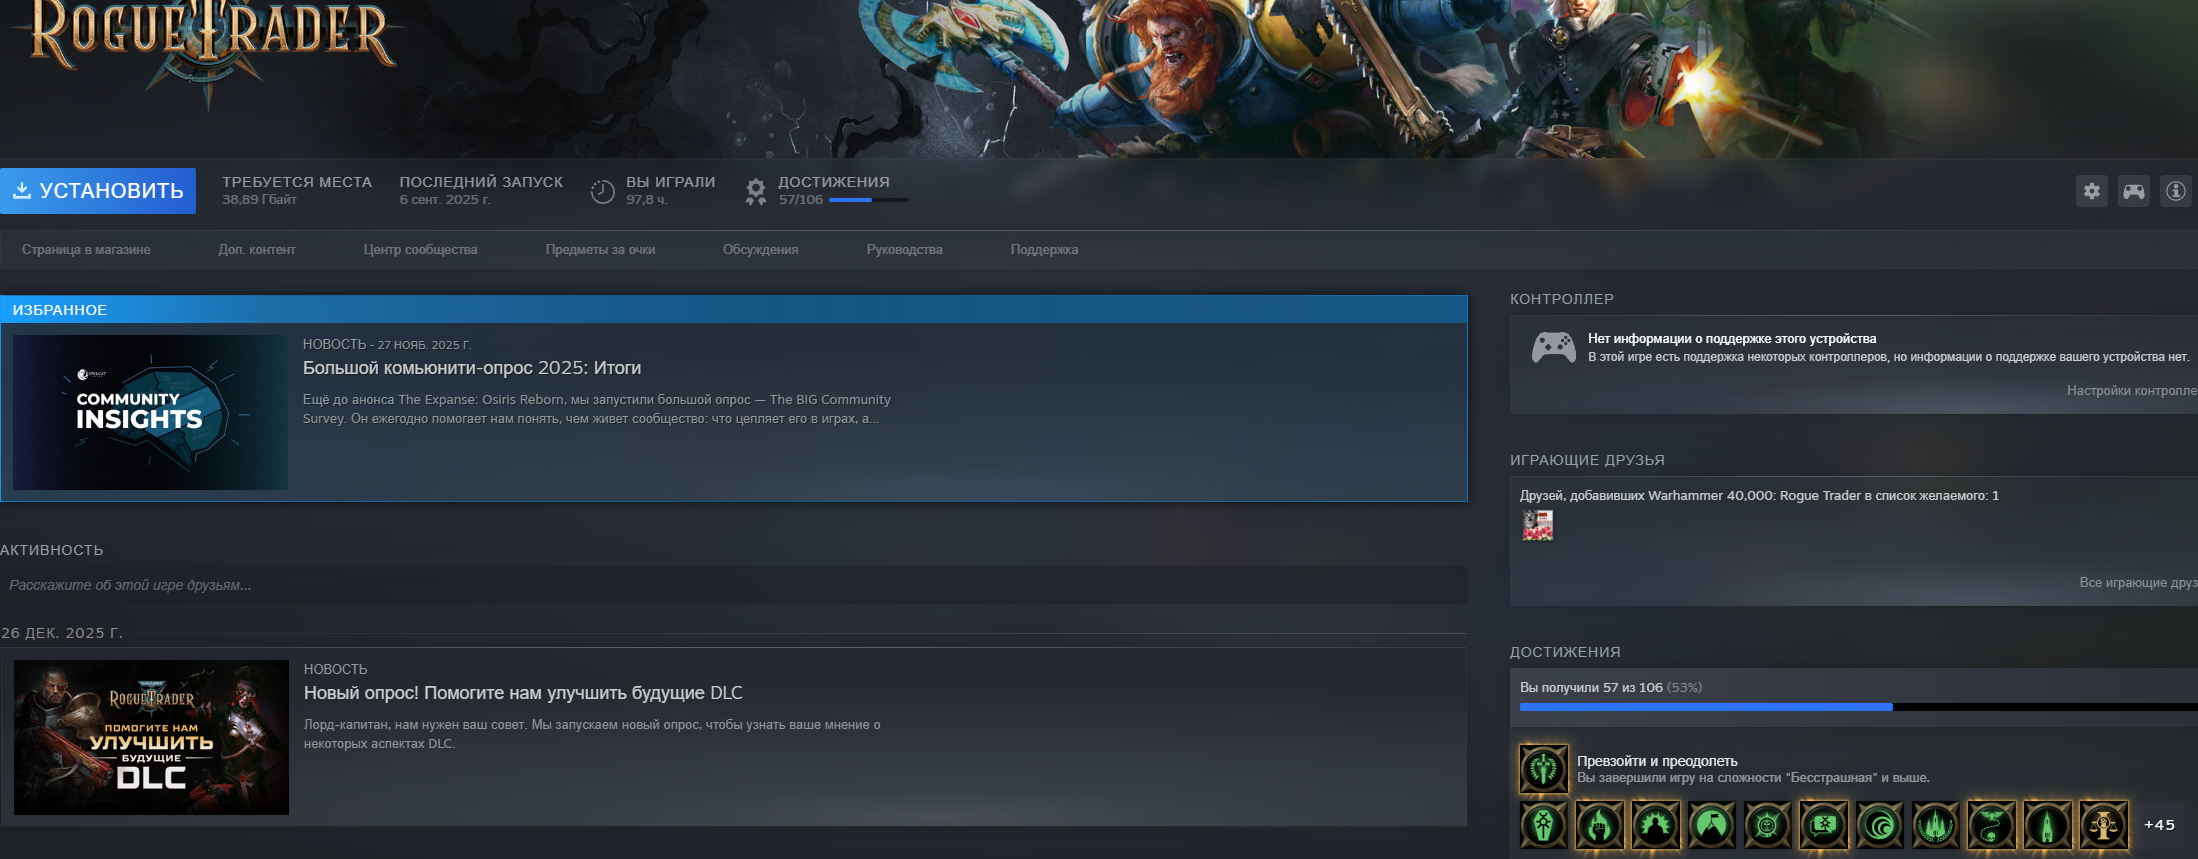Viewport: 2198px width, 859px height.
Task: Open game settings via the gear icon
Action: pos(2091,191)
